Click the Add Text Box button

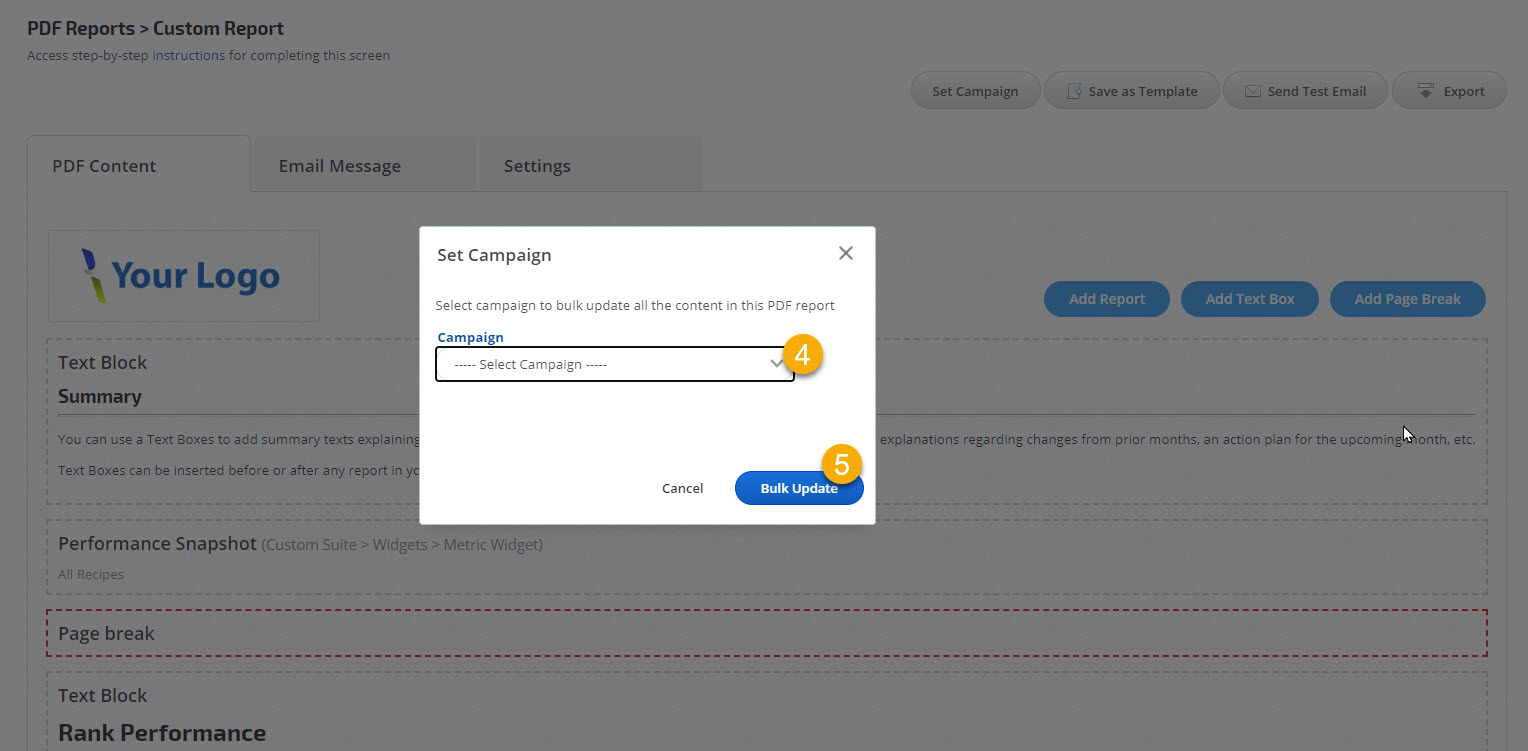1249,299
